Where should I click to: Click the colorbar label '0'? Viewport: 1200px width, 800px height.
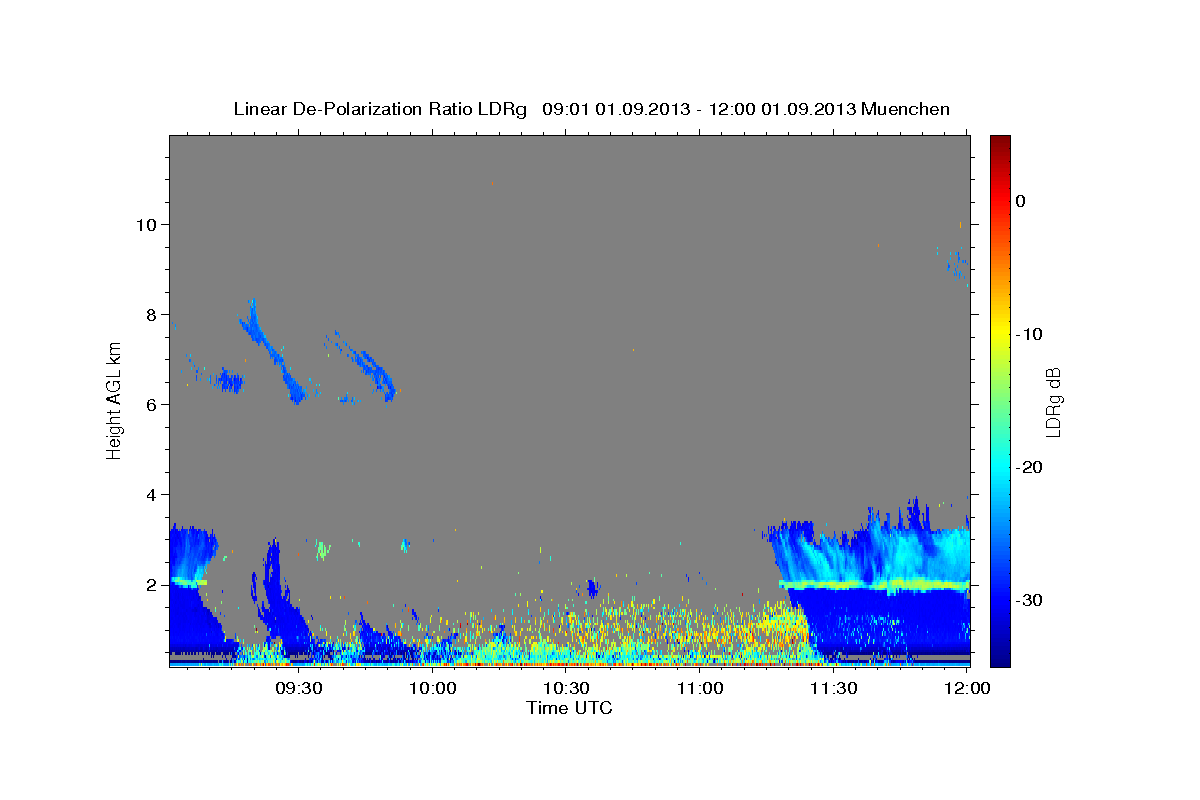1020,201
